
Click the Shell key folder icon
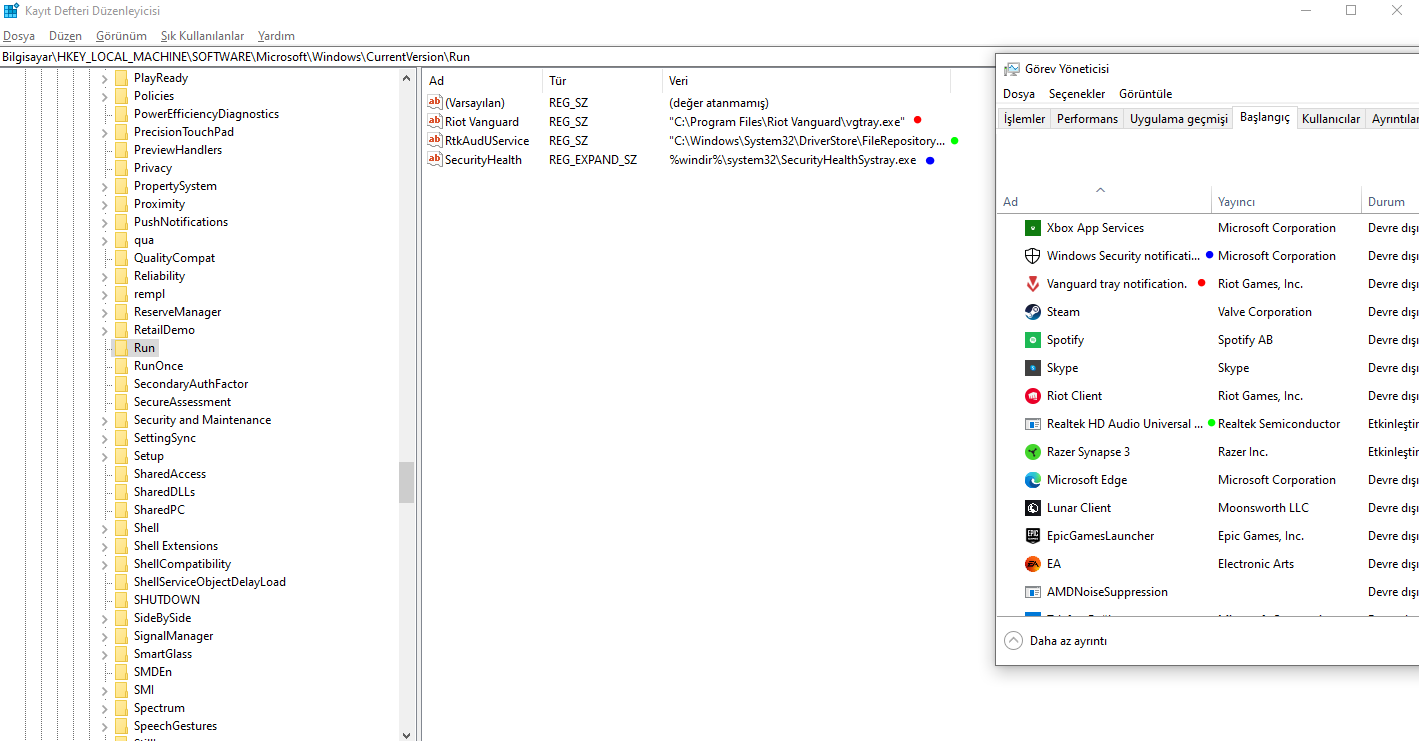121,528
